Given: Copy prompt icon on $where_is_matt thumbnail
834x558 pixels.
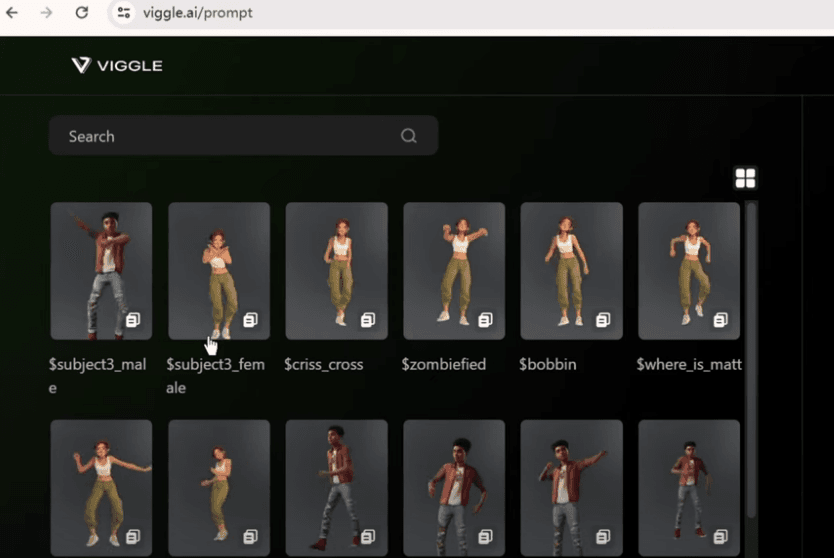Looking at the screenshot, I should point(720,320).
